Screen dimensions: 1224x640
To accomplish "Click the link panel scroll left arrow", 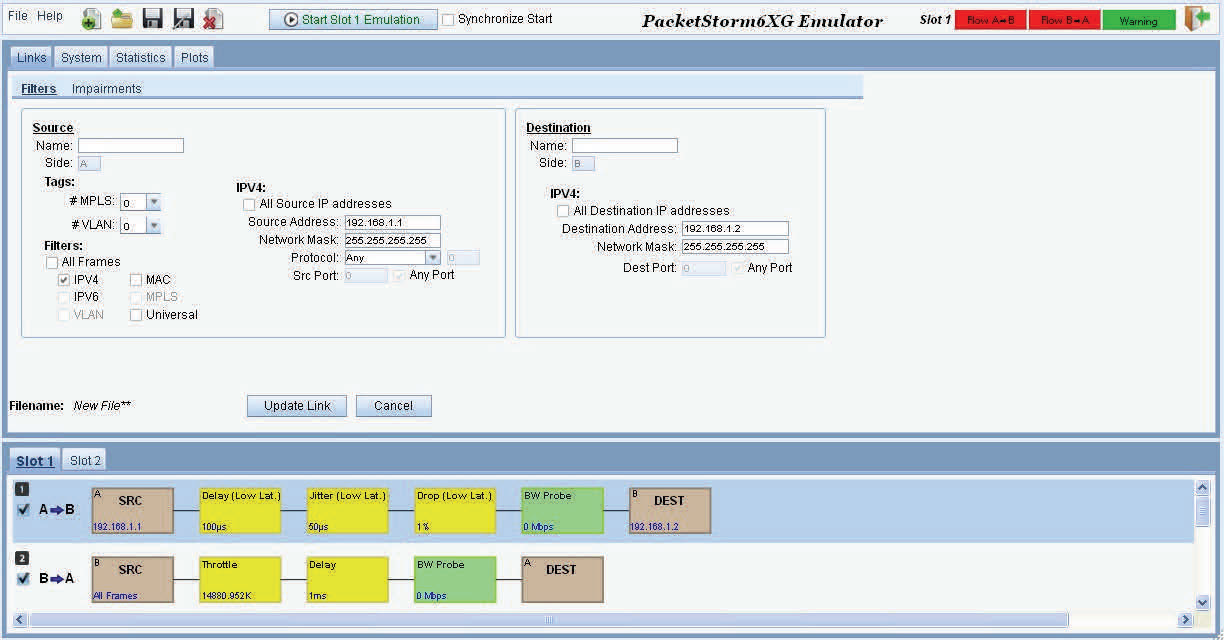I will tap(21, 620).
